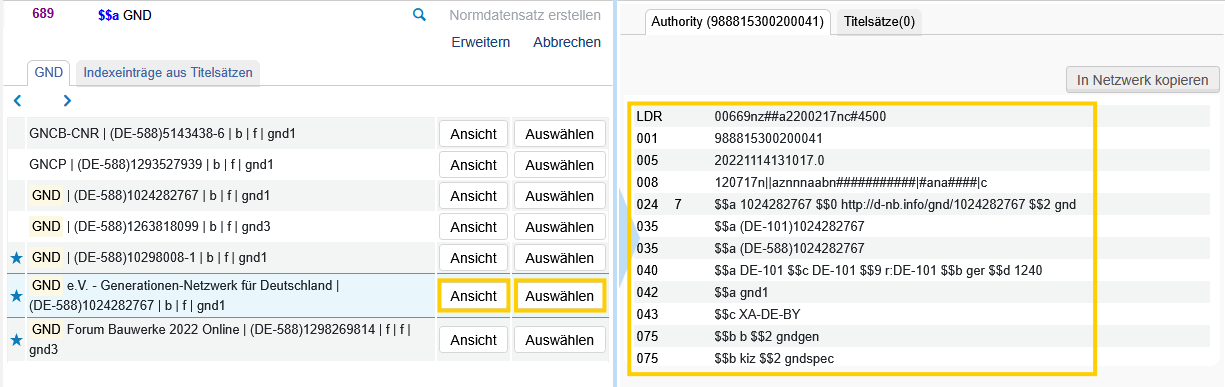
Task: Click In Netzwerk kopieren button
Action: tap(1143, 80)
